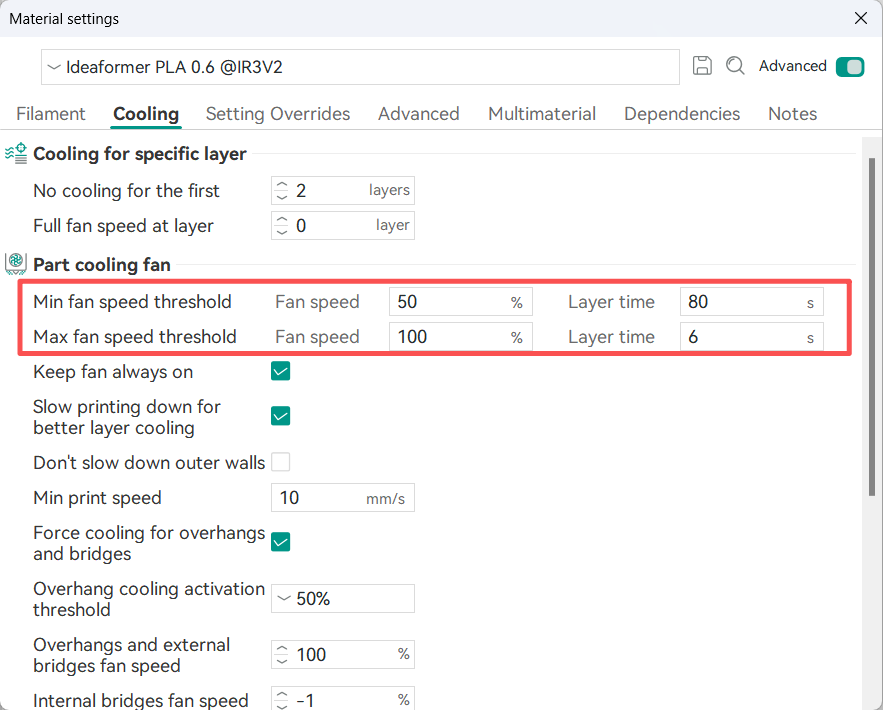The width and height of the screenshot is (883, 710).
Task: Go to the Notes tab
Action: tap(792, 114)
